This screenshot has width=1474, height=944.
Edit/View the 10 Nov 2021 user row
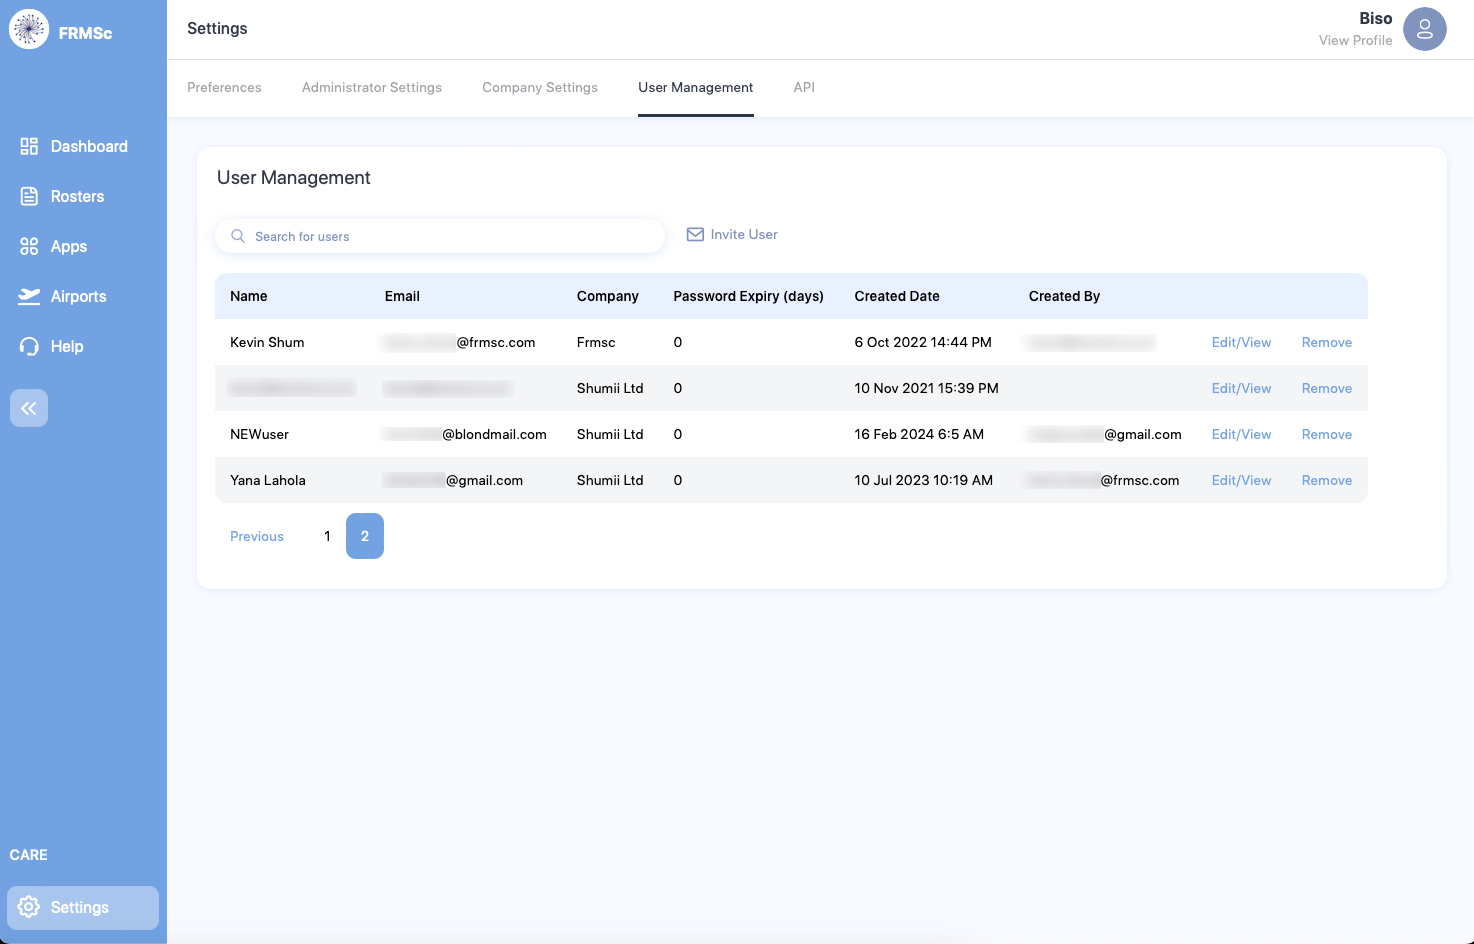pos(1241,388)
